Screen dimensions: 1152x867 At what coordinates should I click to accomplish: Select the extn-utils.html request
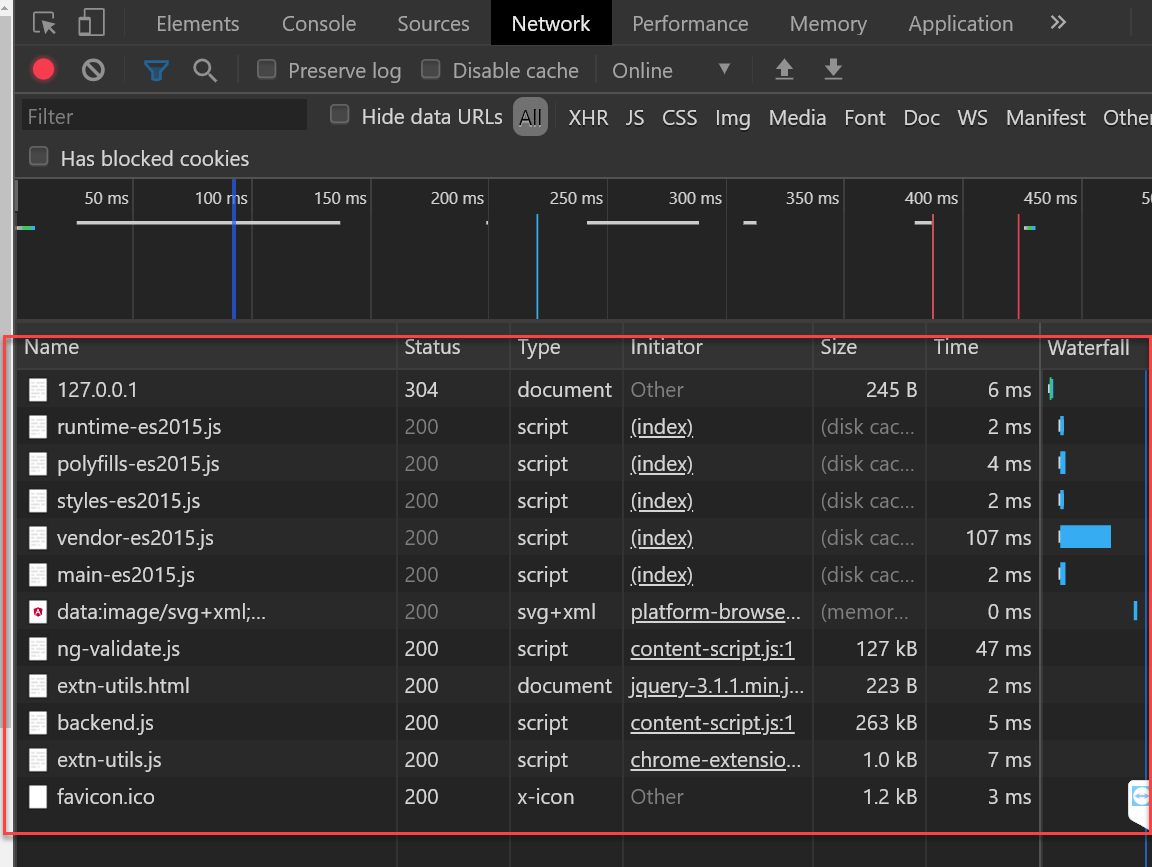coord(583,686)
